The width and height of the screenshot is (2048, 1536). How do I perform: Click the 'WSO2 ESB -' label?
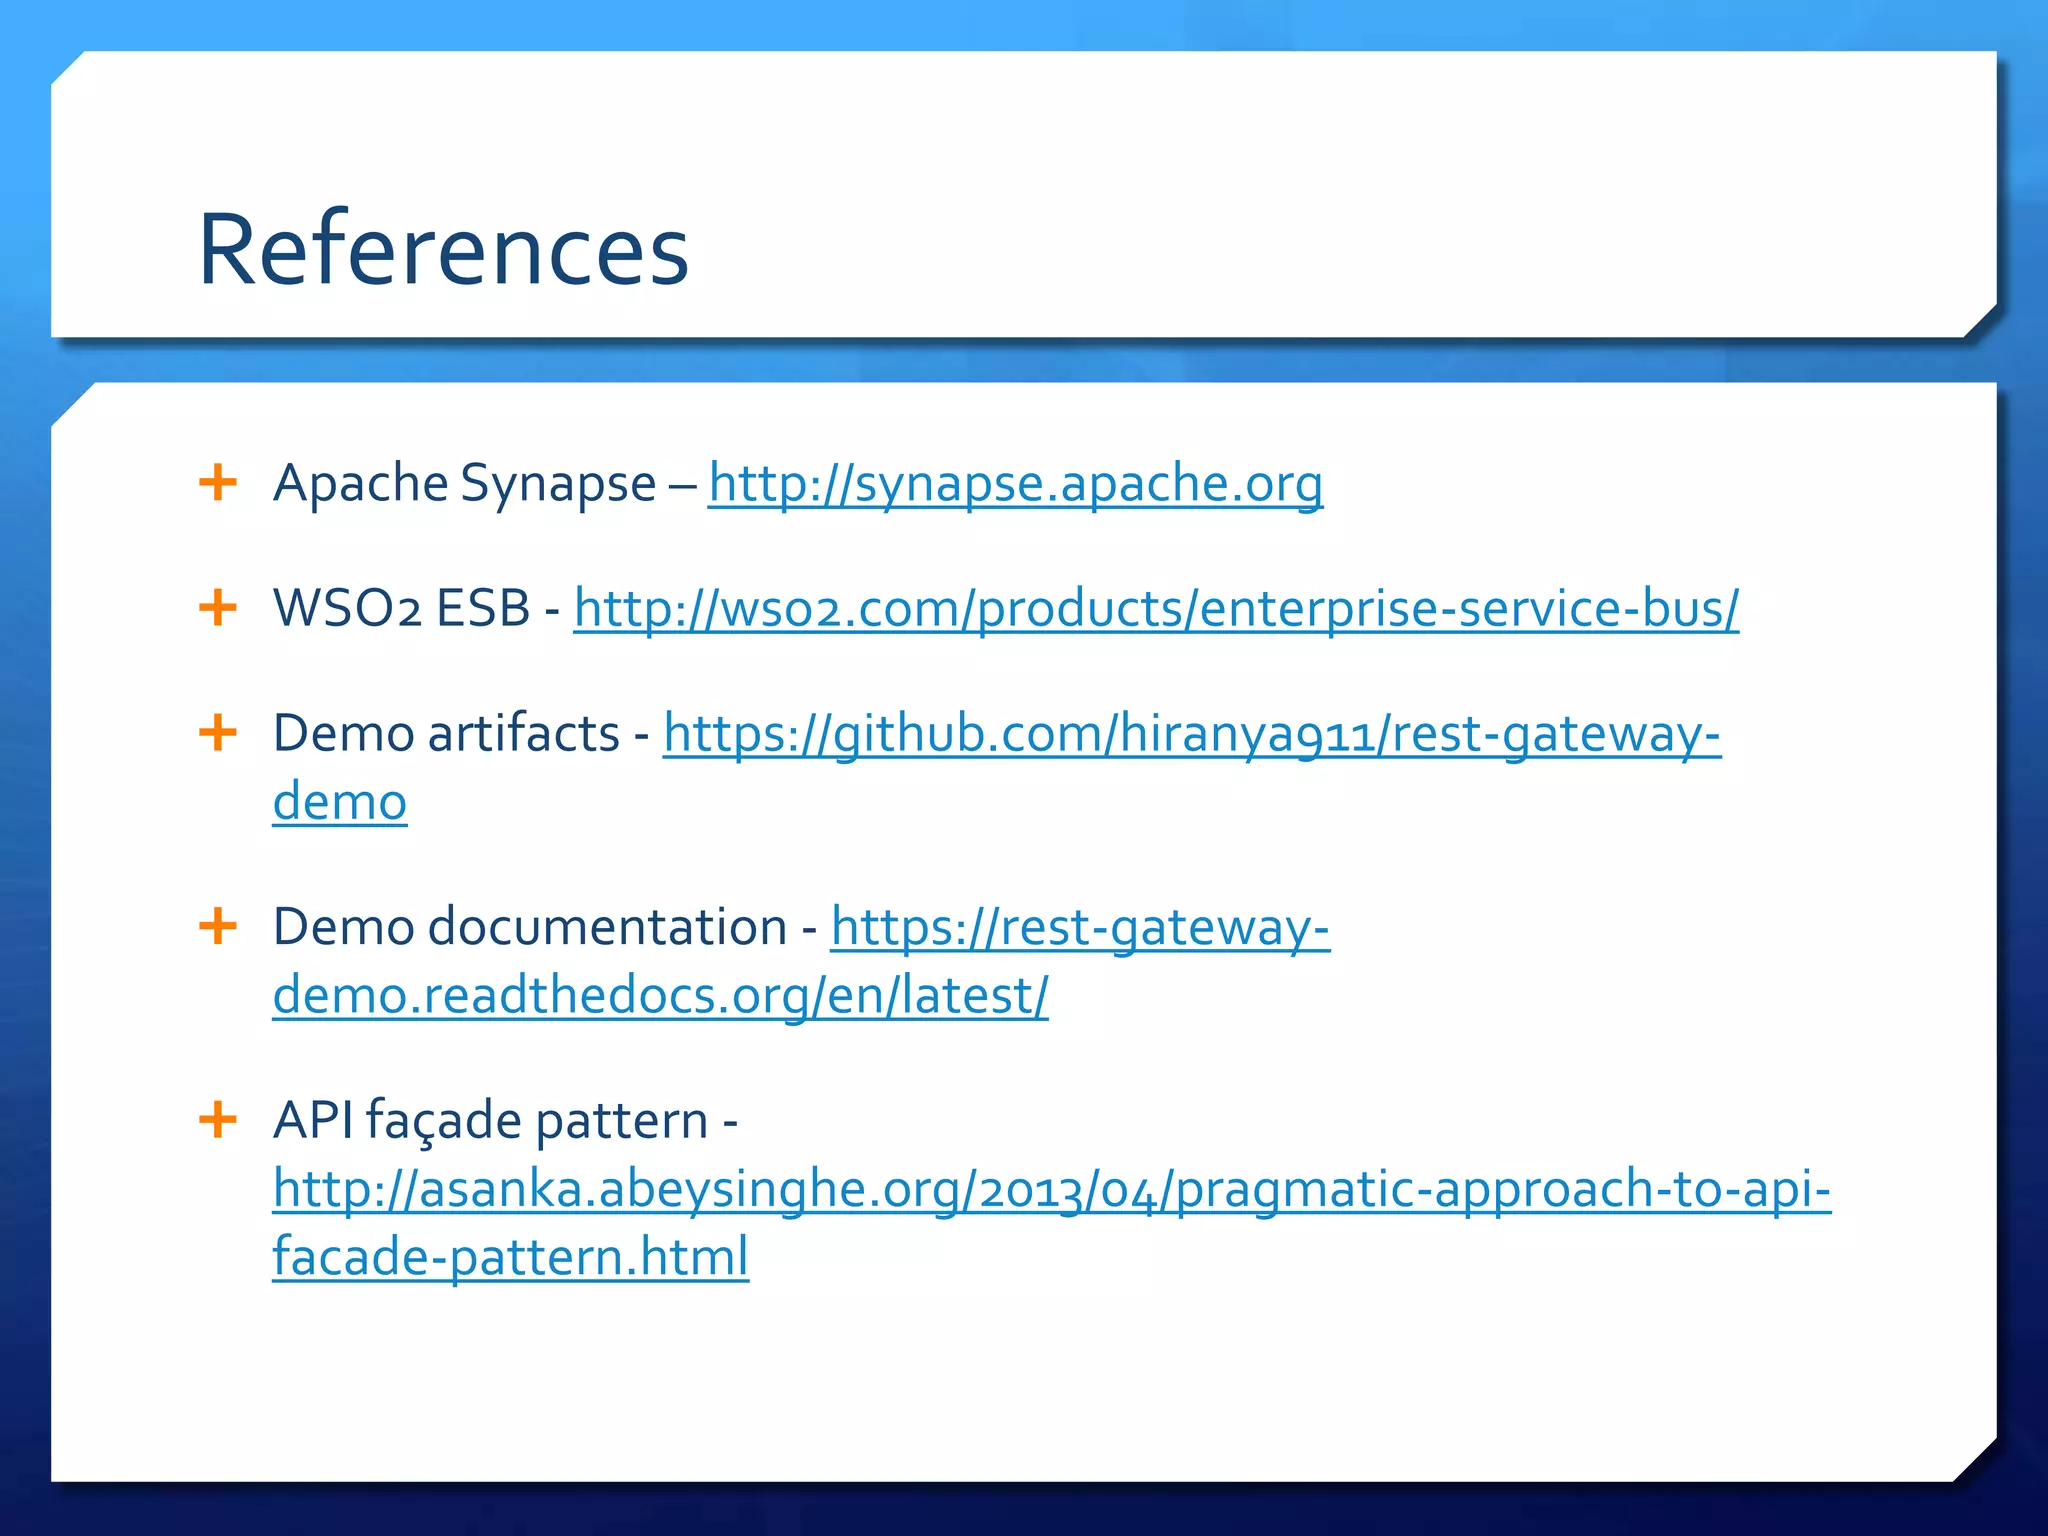(x=416, y=608)
